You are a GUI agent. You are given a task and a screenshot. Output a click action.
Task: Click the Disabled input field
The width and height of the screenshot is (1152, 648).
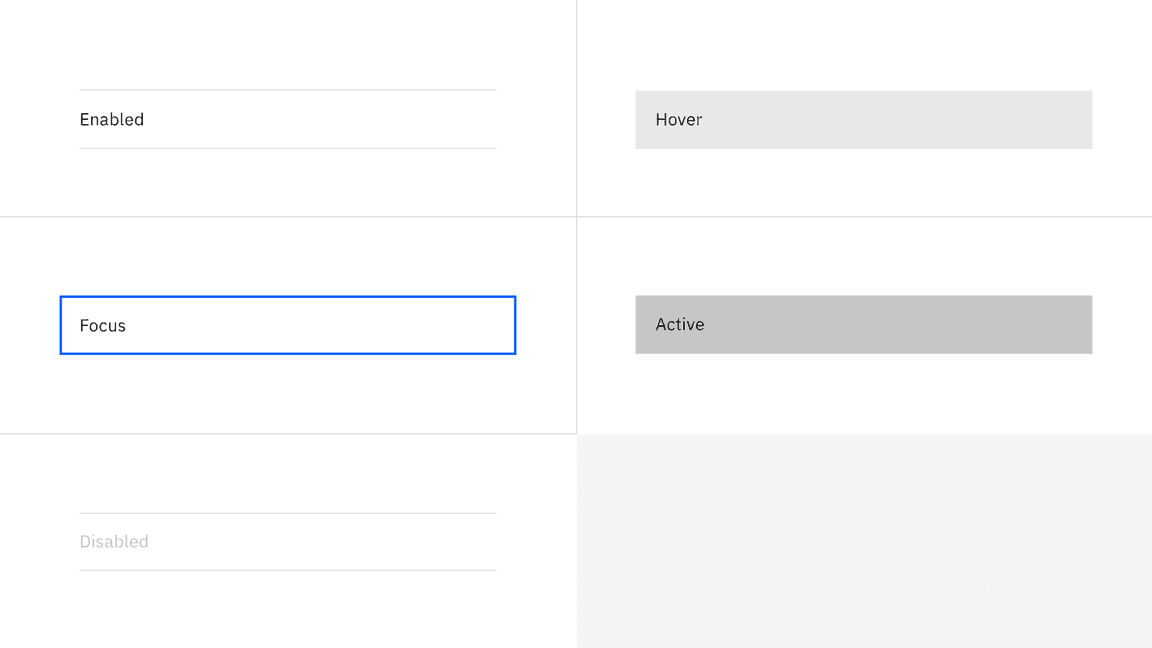287,541
